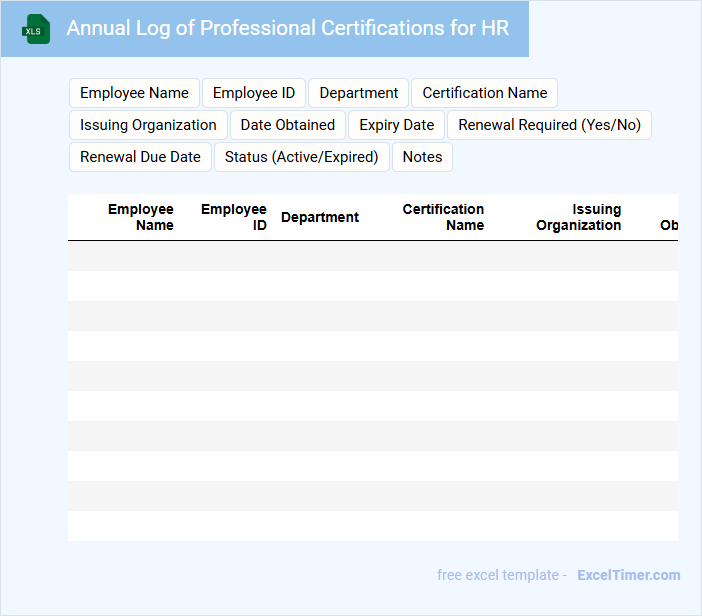Open the ExcelTimer.com link
The width and height of the screenshot is (702, 616).
click(x=628, y=575)
